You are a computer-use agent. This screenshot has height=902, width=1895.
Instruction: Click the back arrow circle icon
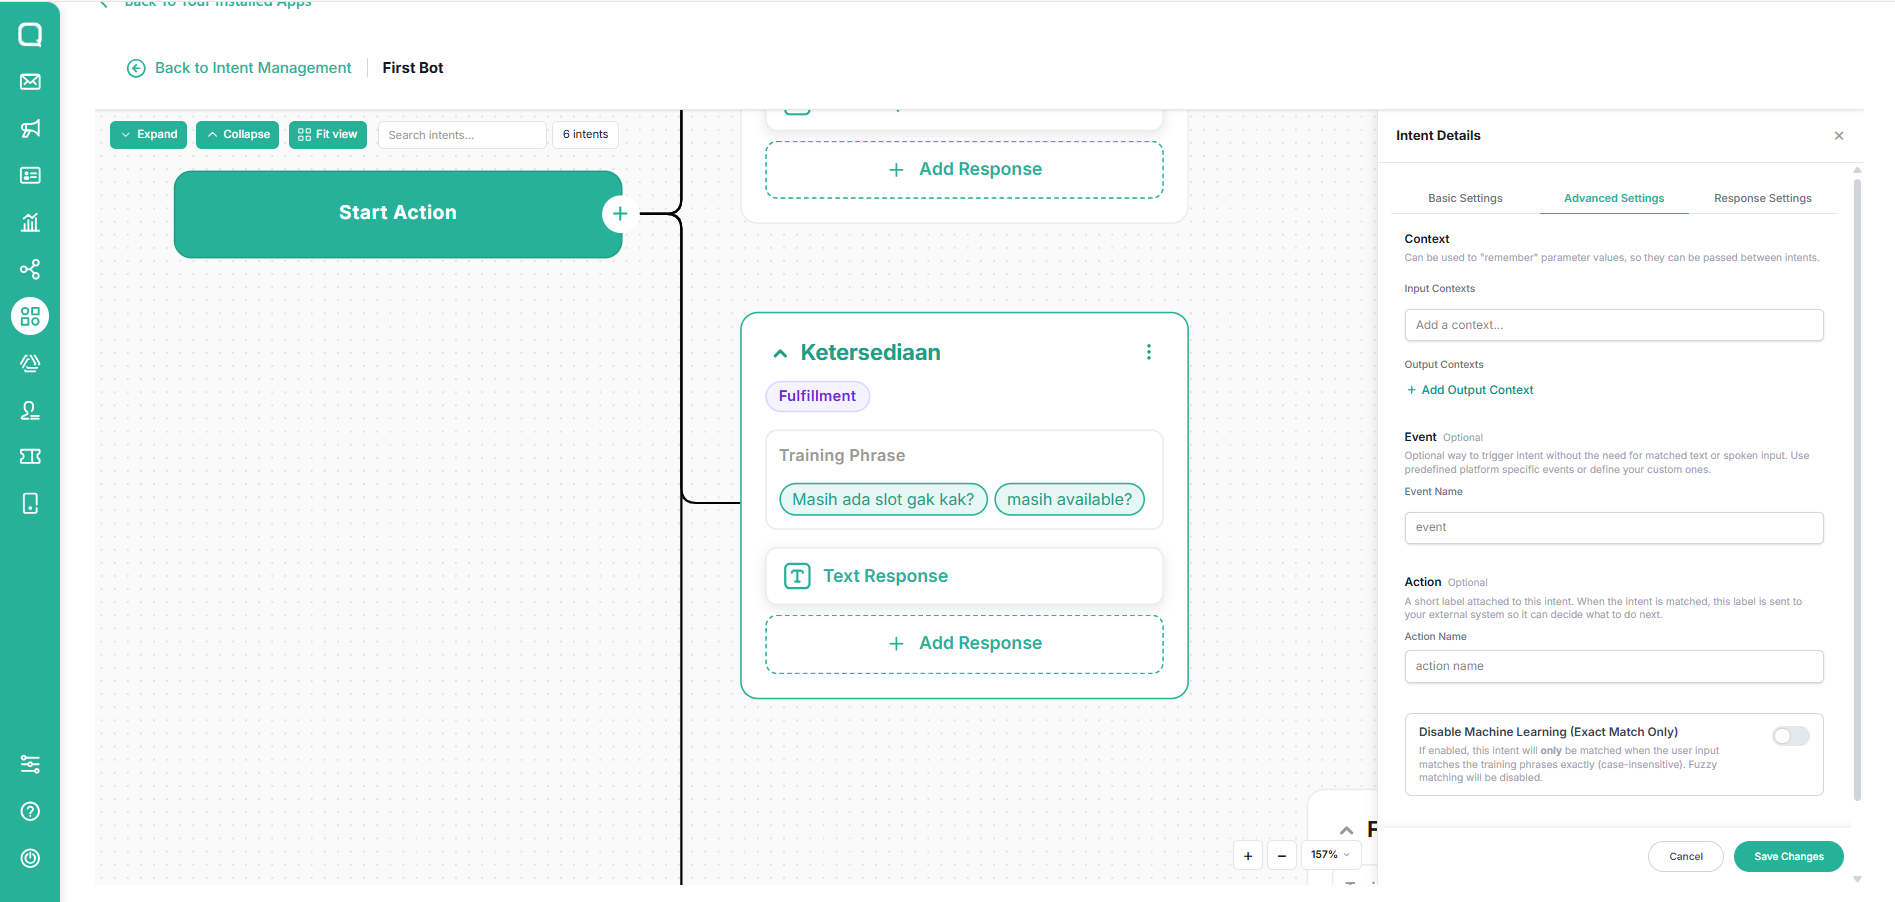click(136, 68)
